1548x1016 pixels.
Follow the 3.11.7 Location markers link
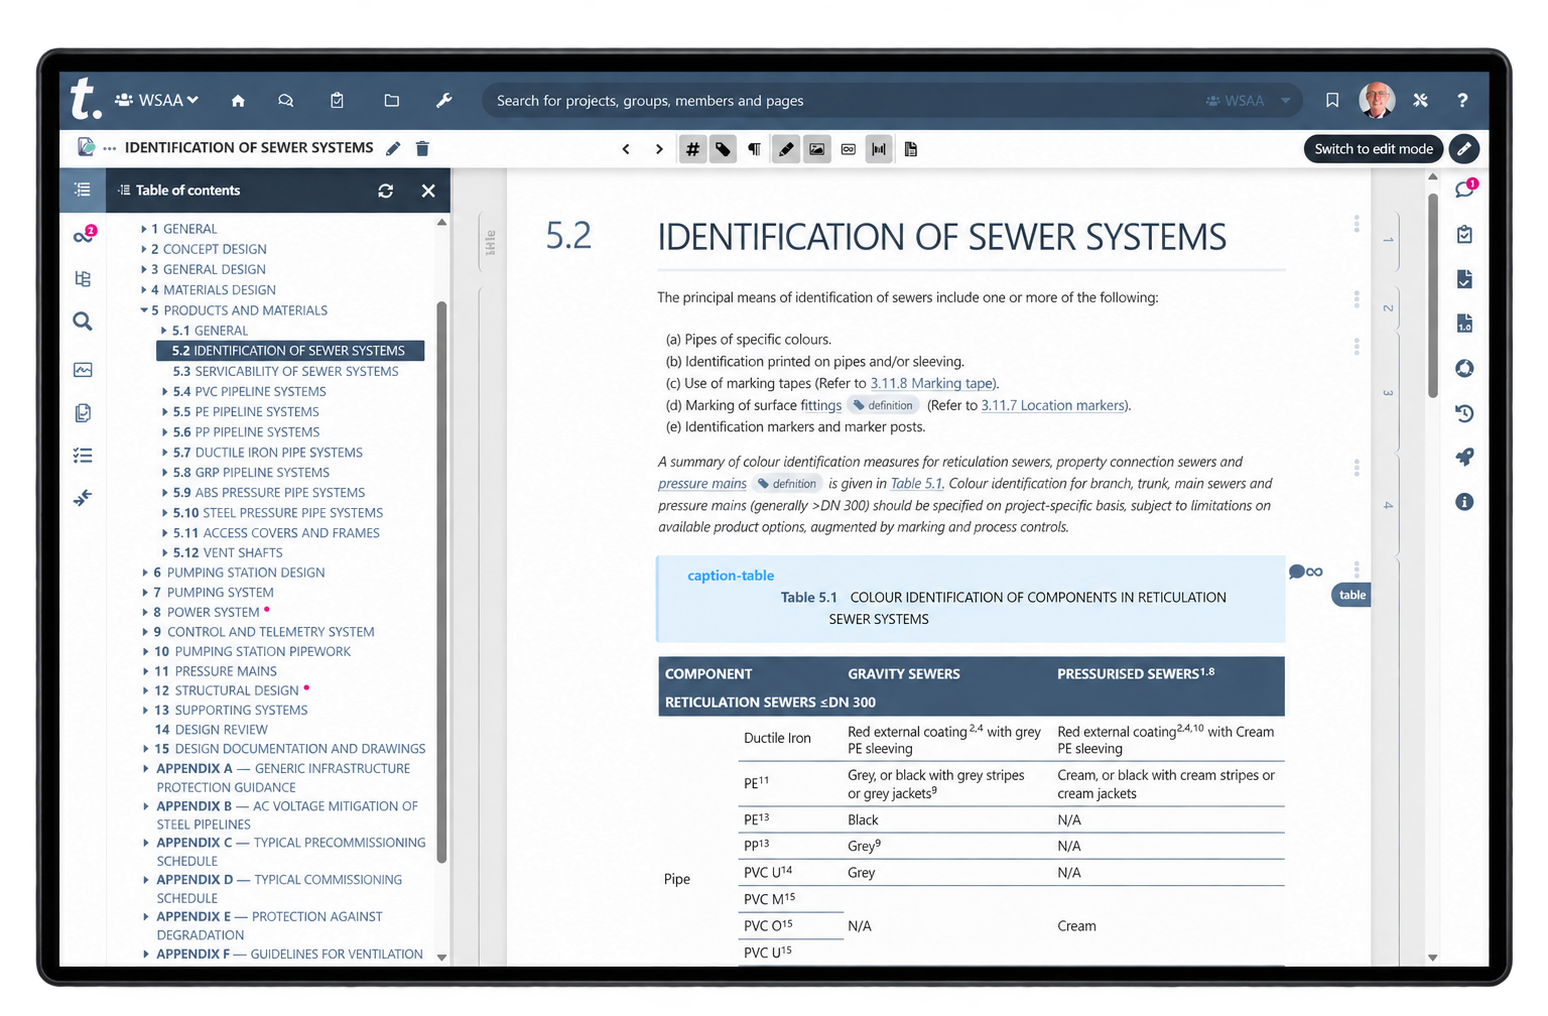tap(1053, 405)
